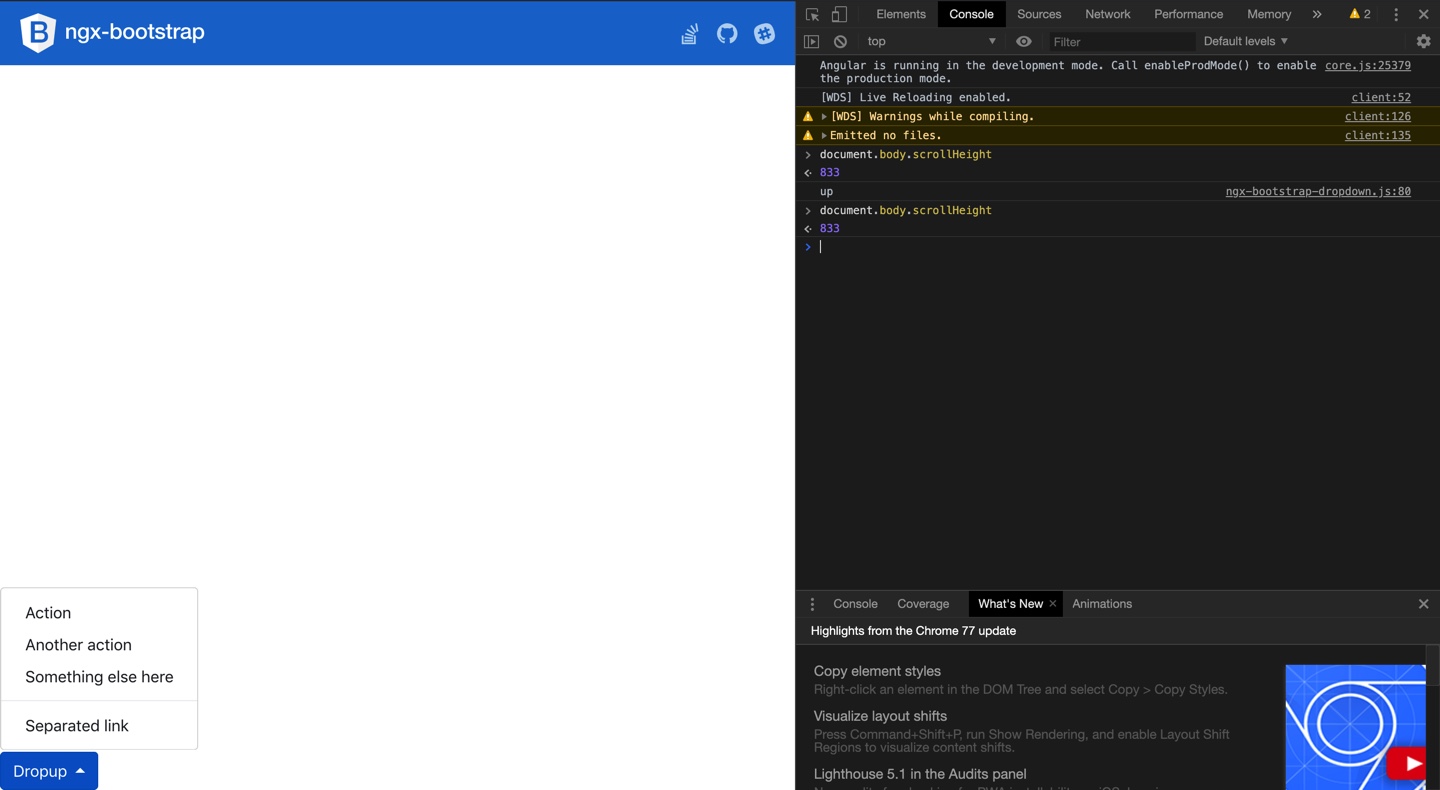Switch to the Elements panel tab
This screenshot has height=790, width=1440.
click(x=900, y=14)
